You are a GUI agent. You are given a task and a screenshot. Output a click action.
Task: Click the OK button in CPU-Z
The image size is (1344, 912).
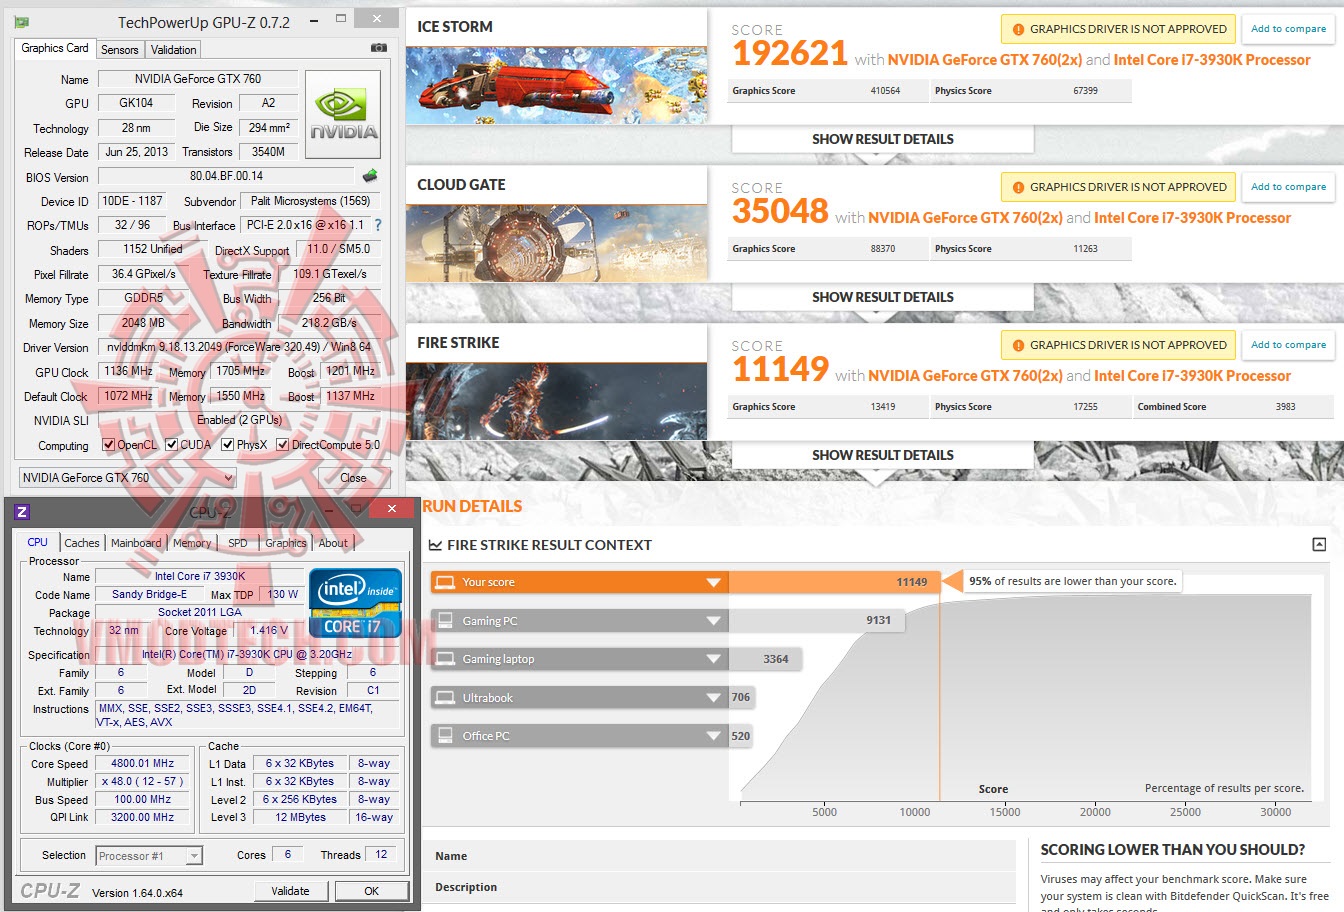pos(372,891)
